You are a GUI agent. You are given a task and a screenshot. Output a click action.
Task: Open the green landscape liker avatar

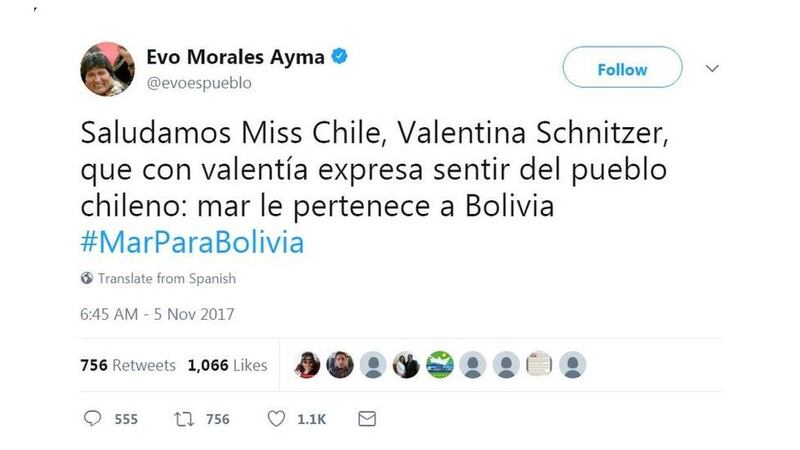pyautogui.click(x=440, y=365)
